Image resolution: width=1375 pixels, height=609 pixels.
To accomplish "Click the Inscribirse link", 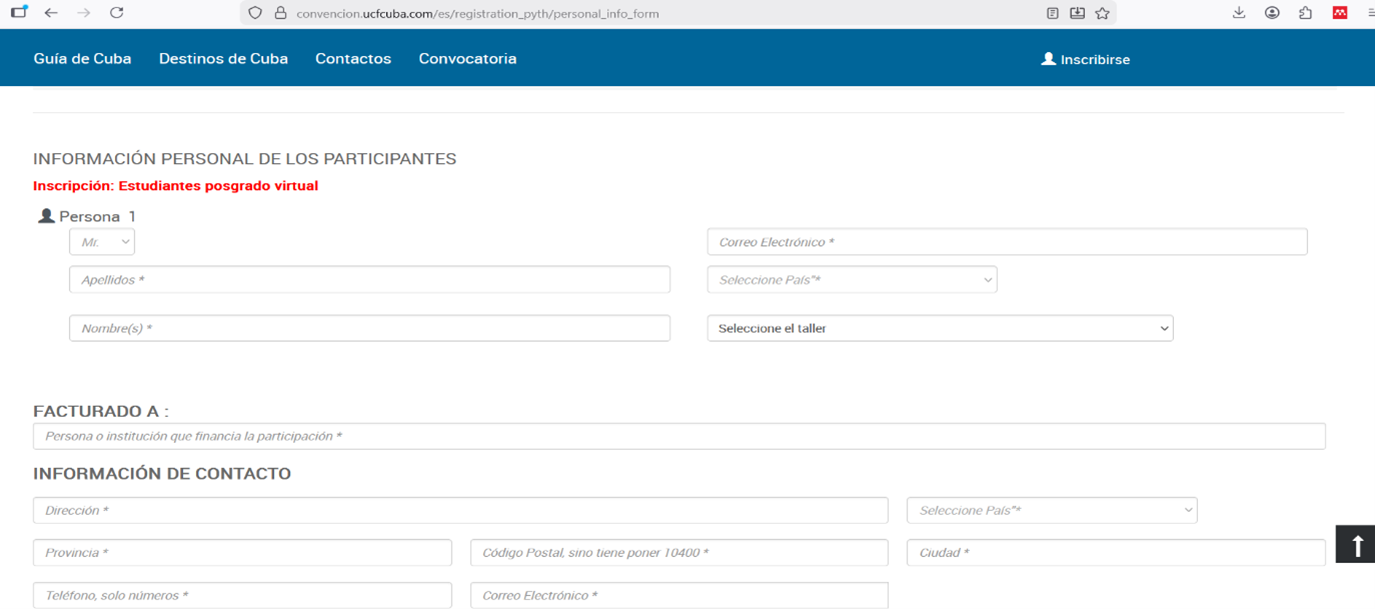I will 1095,60.
